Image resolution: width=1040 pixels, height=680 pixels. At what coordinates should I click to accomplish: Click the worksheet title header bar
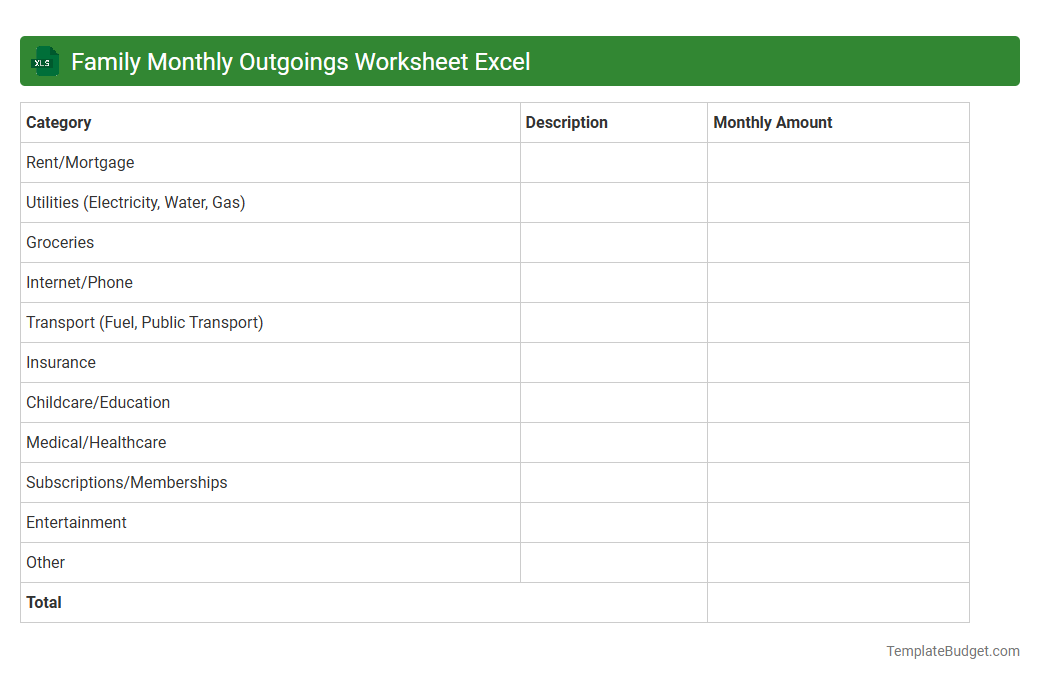(520, 61)
